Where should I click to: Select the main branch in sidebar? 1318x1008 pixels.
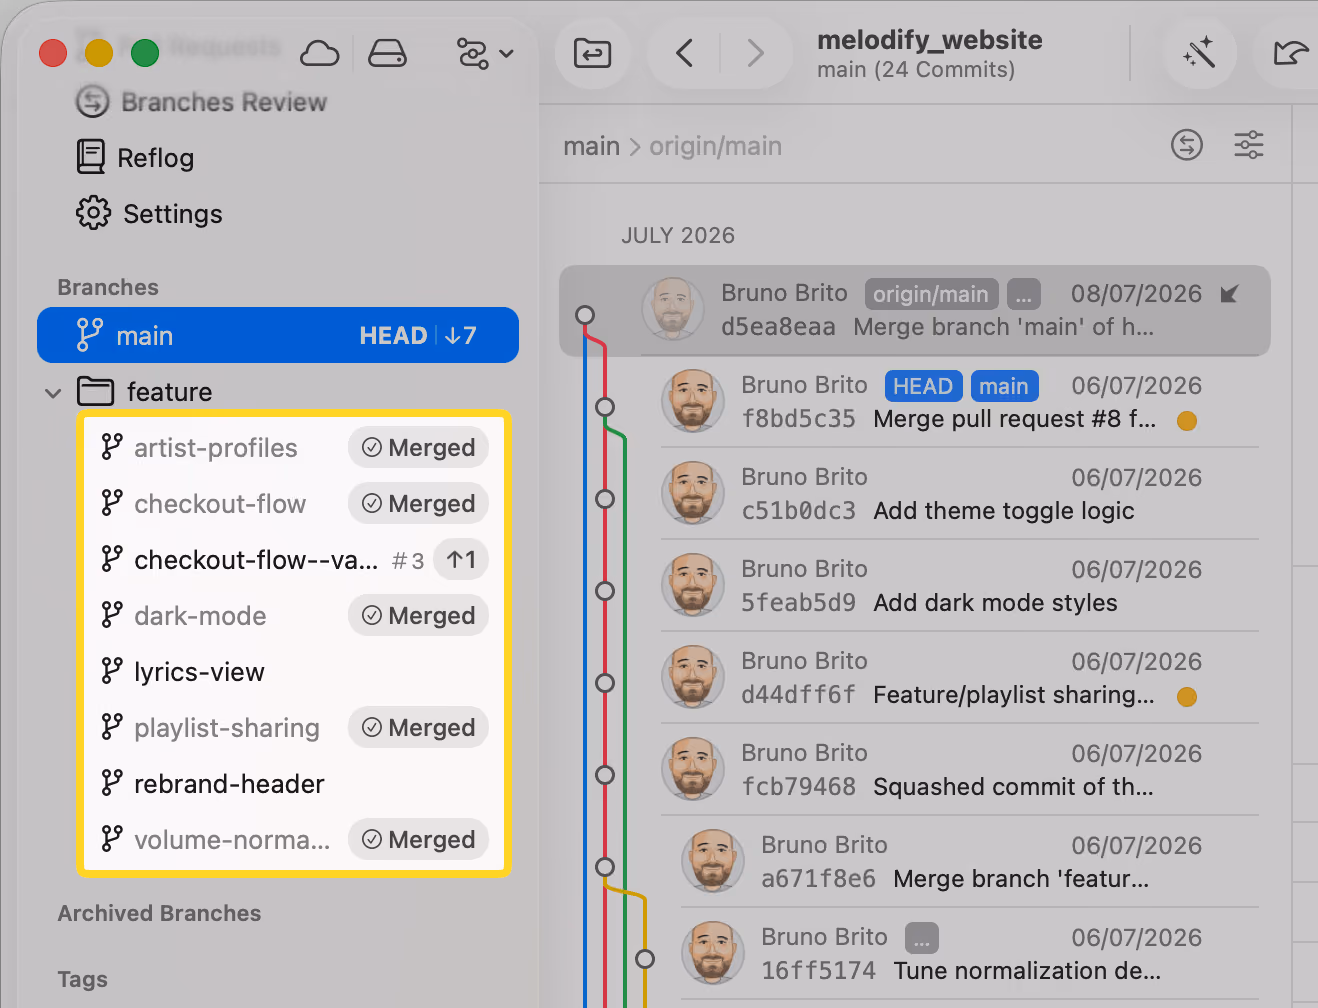(x=278, y=335)
